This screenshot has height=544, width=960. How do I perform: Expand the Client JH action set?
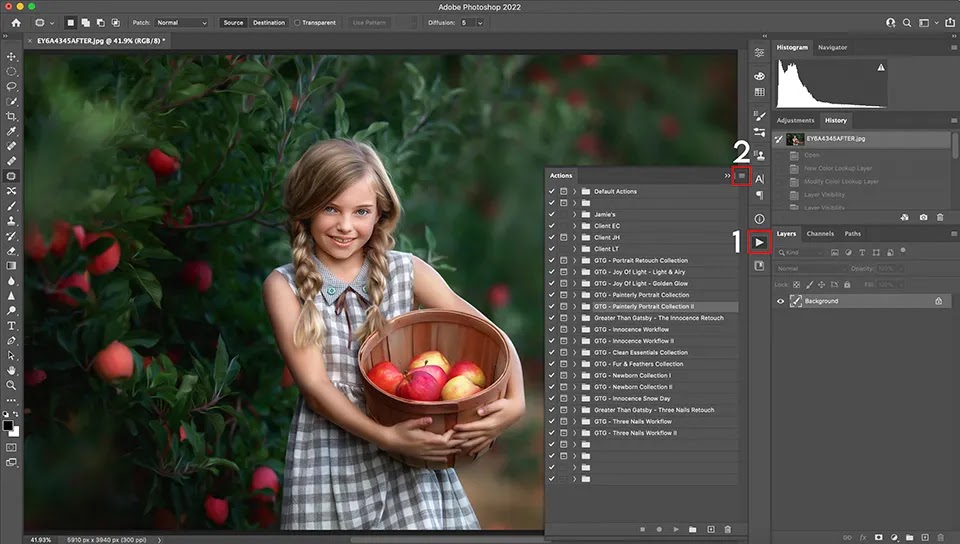tap(574, 237)
